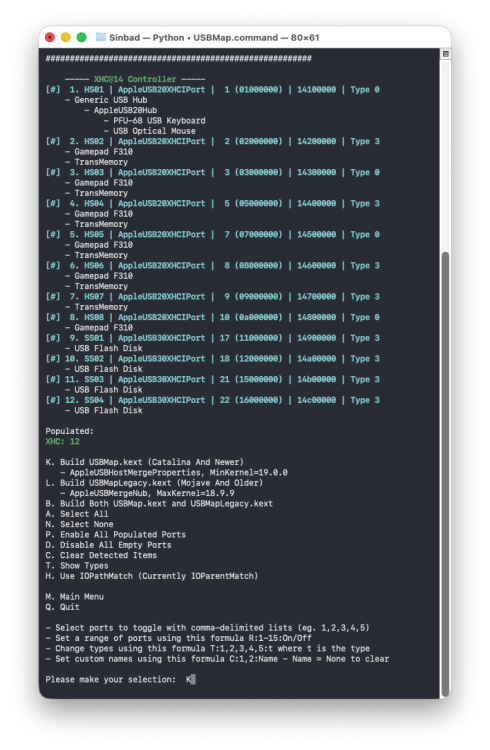The width and height of the screenshot is (490, 750).
Task: Click the '10. SS02' port row
Action: pyautogui.click(x=212, y=359)
